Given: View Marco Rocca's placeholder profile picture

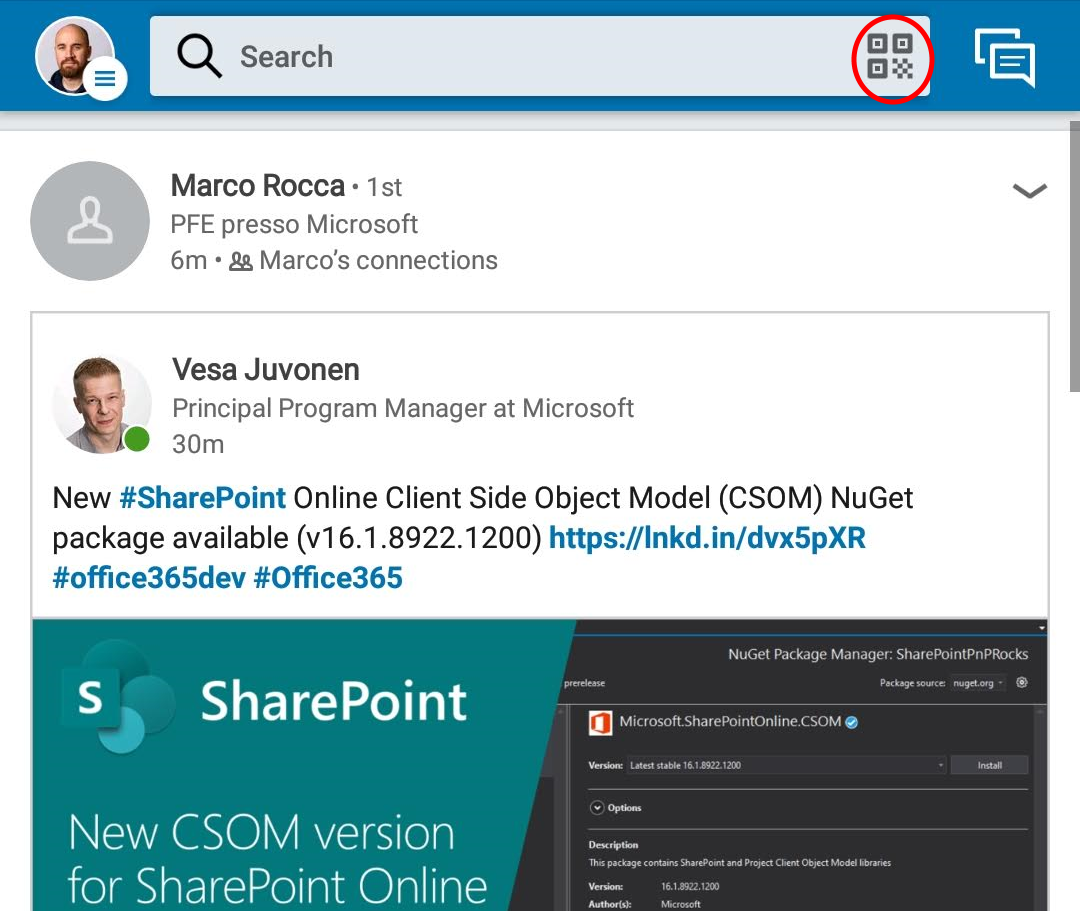Looking at the screenshot, I should point(90,221).
